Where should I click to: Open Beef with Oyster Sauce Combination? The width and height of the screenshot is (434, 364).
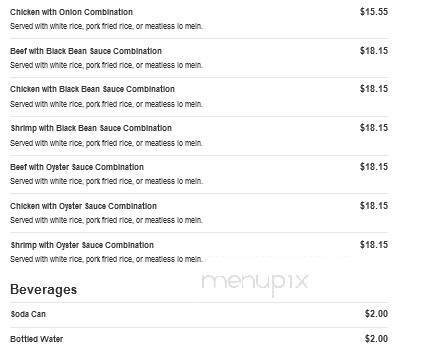[77, 167]
